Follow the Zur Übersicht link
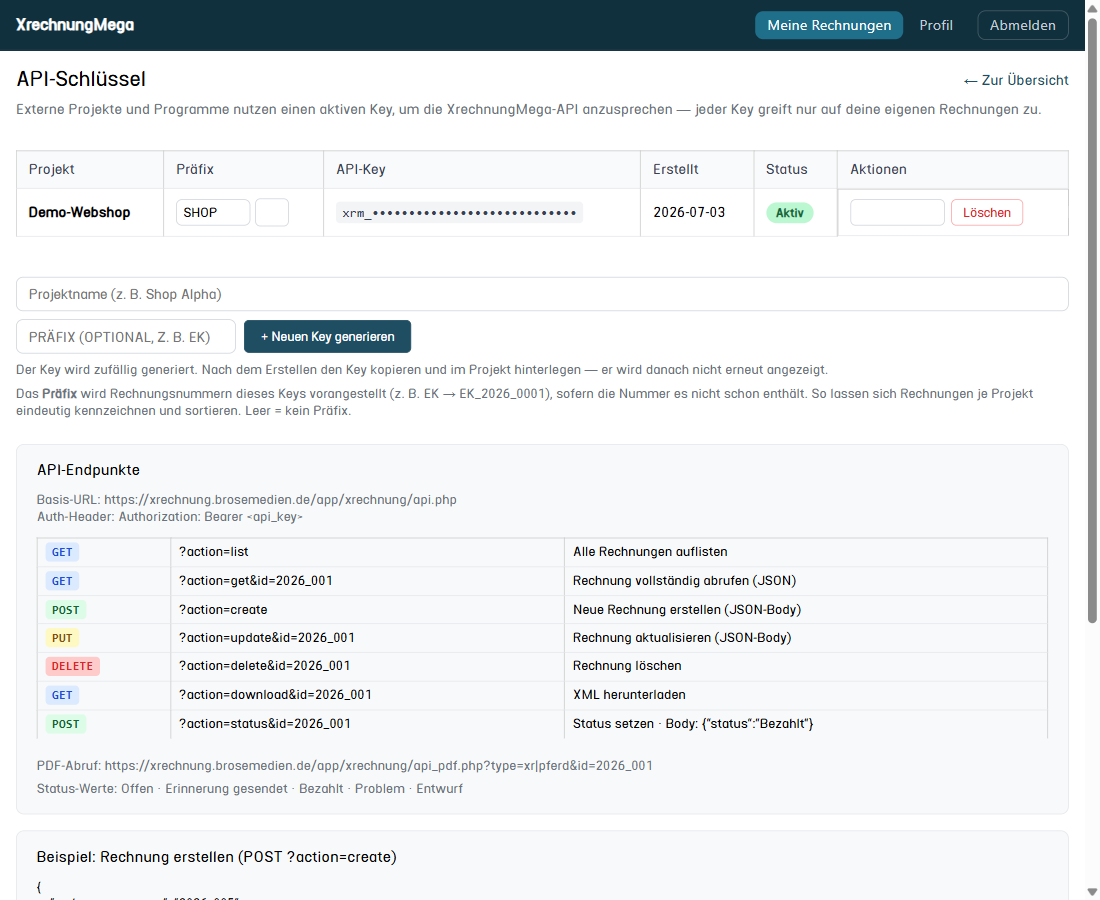This screenshot has height=900, width=1100. coord(1016,80)
